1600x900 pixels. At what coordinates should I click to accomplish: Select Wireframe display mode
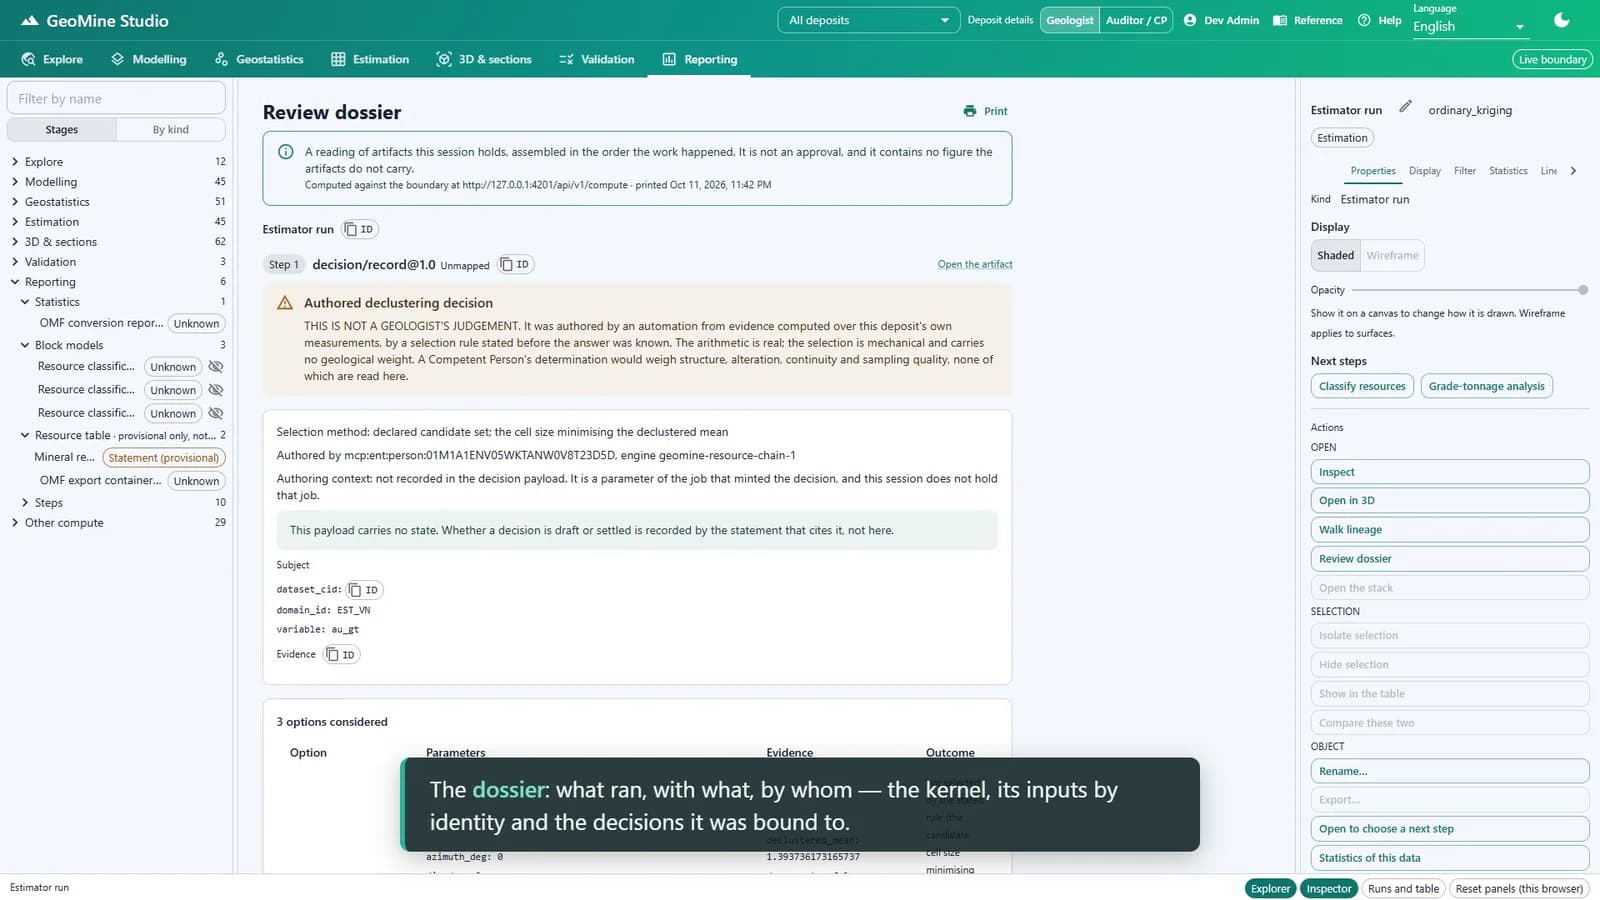point(1392,256)
